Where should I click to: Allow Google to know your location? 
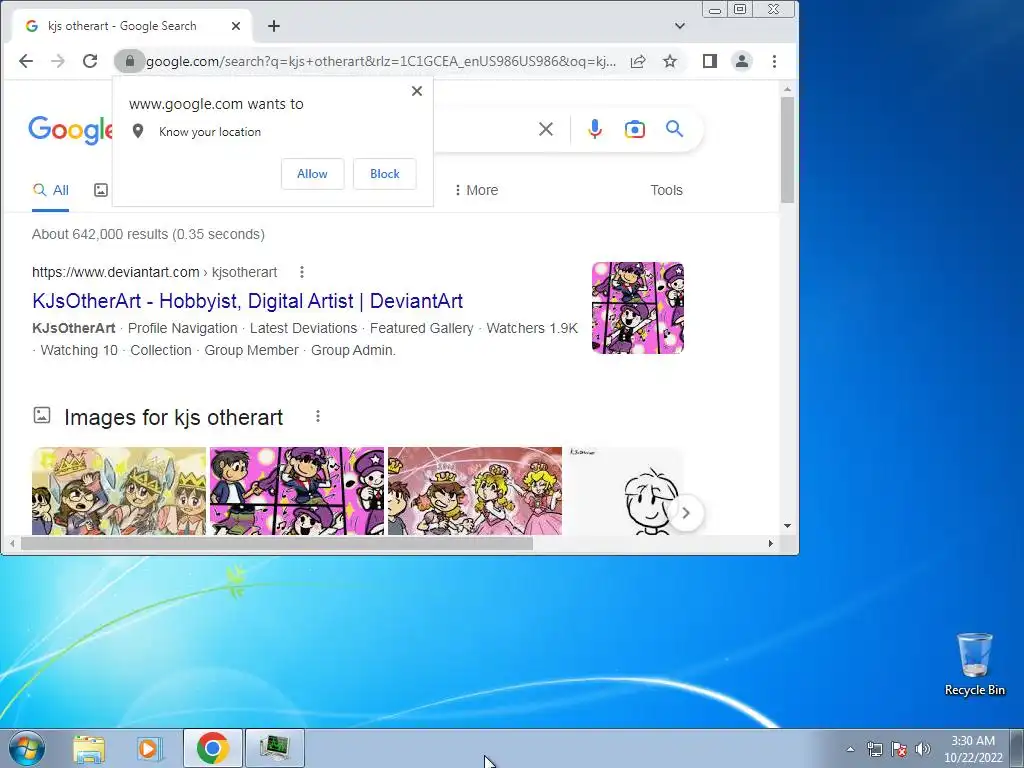tap(312, 174)
